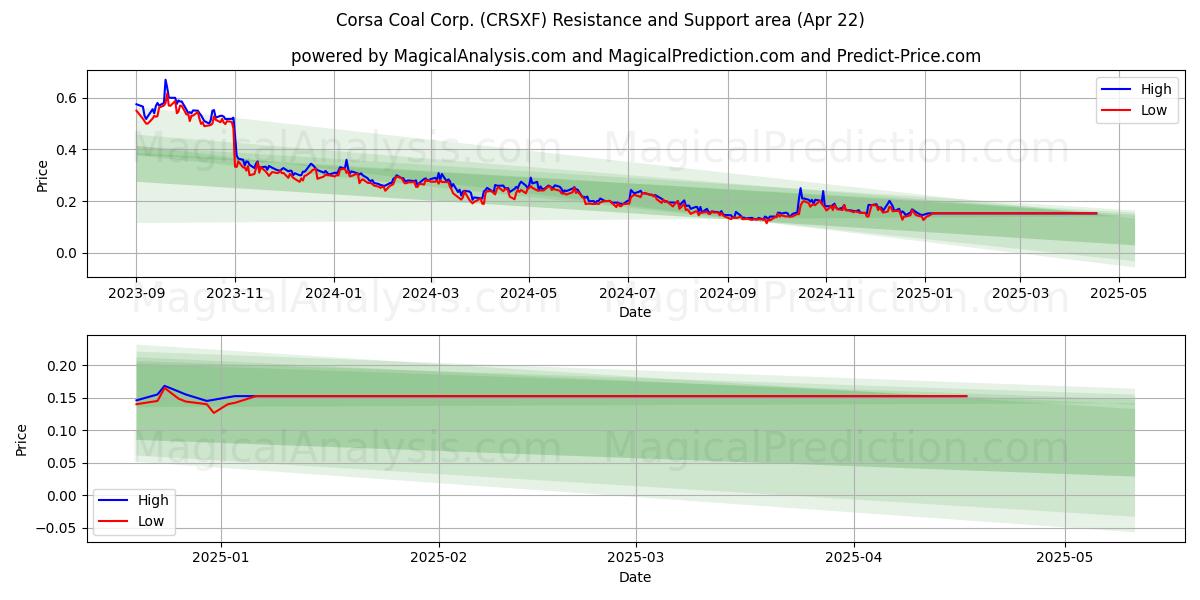1200x600 pixels.
Task: Click the top chart x-axis label '2023-09'
Action: click(137, 293)
